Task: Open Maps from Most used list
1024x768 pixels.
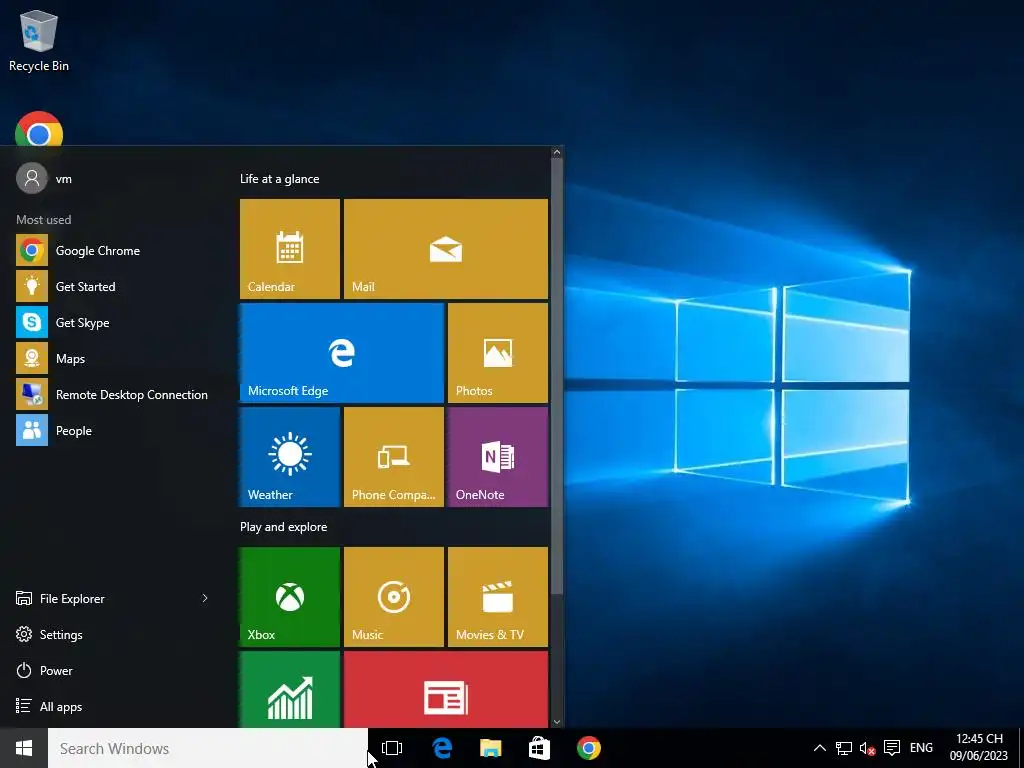Action: [x=112, y=359]
